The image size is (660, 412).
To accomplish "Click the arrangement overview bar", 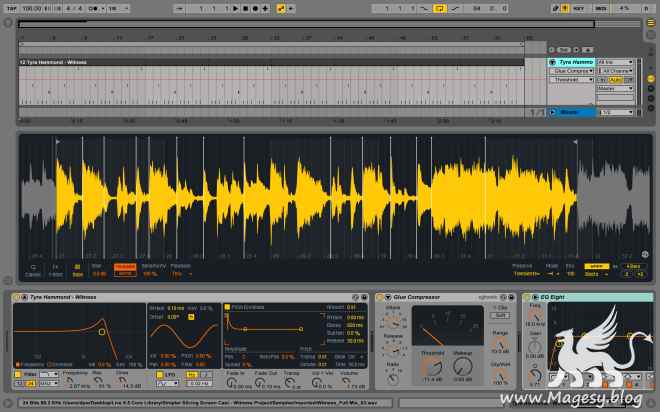I will tap(306, 24).
